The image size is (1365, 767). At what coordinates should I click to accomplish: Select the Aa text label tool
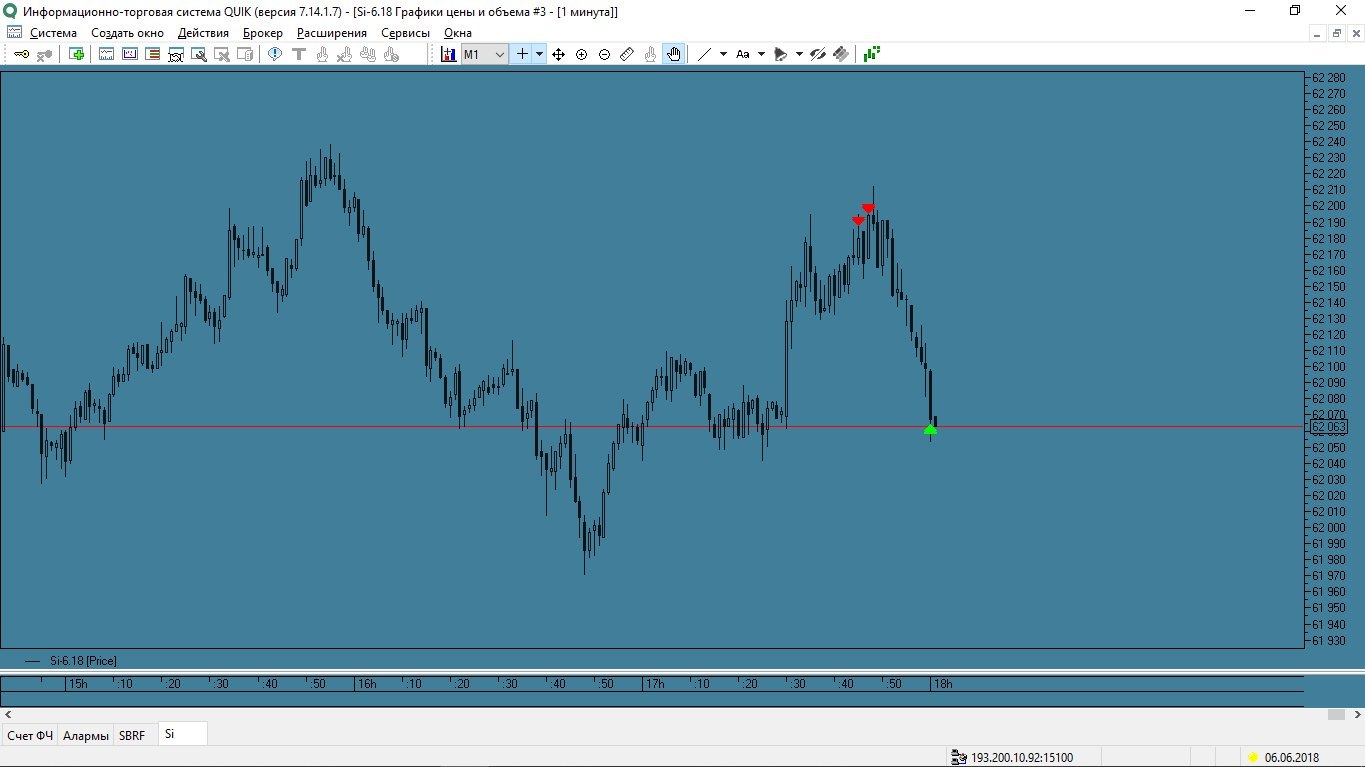click(x=743, y=54)
